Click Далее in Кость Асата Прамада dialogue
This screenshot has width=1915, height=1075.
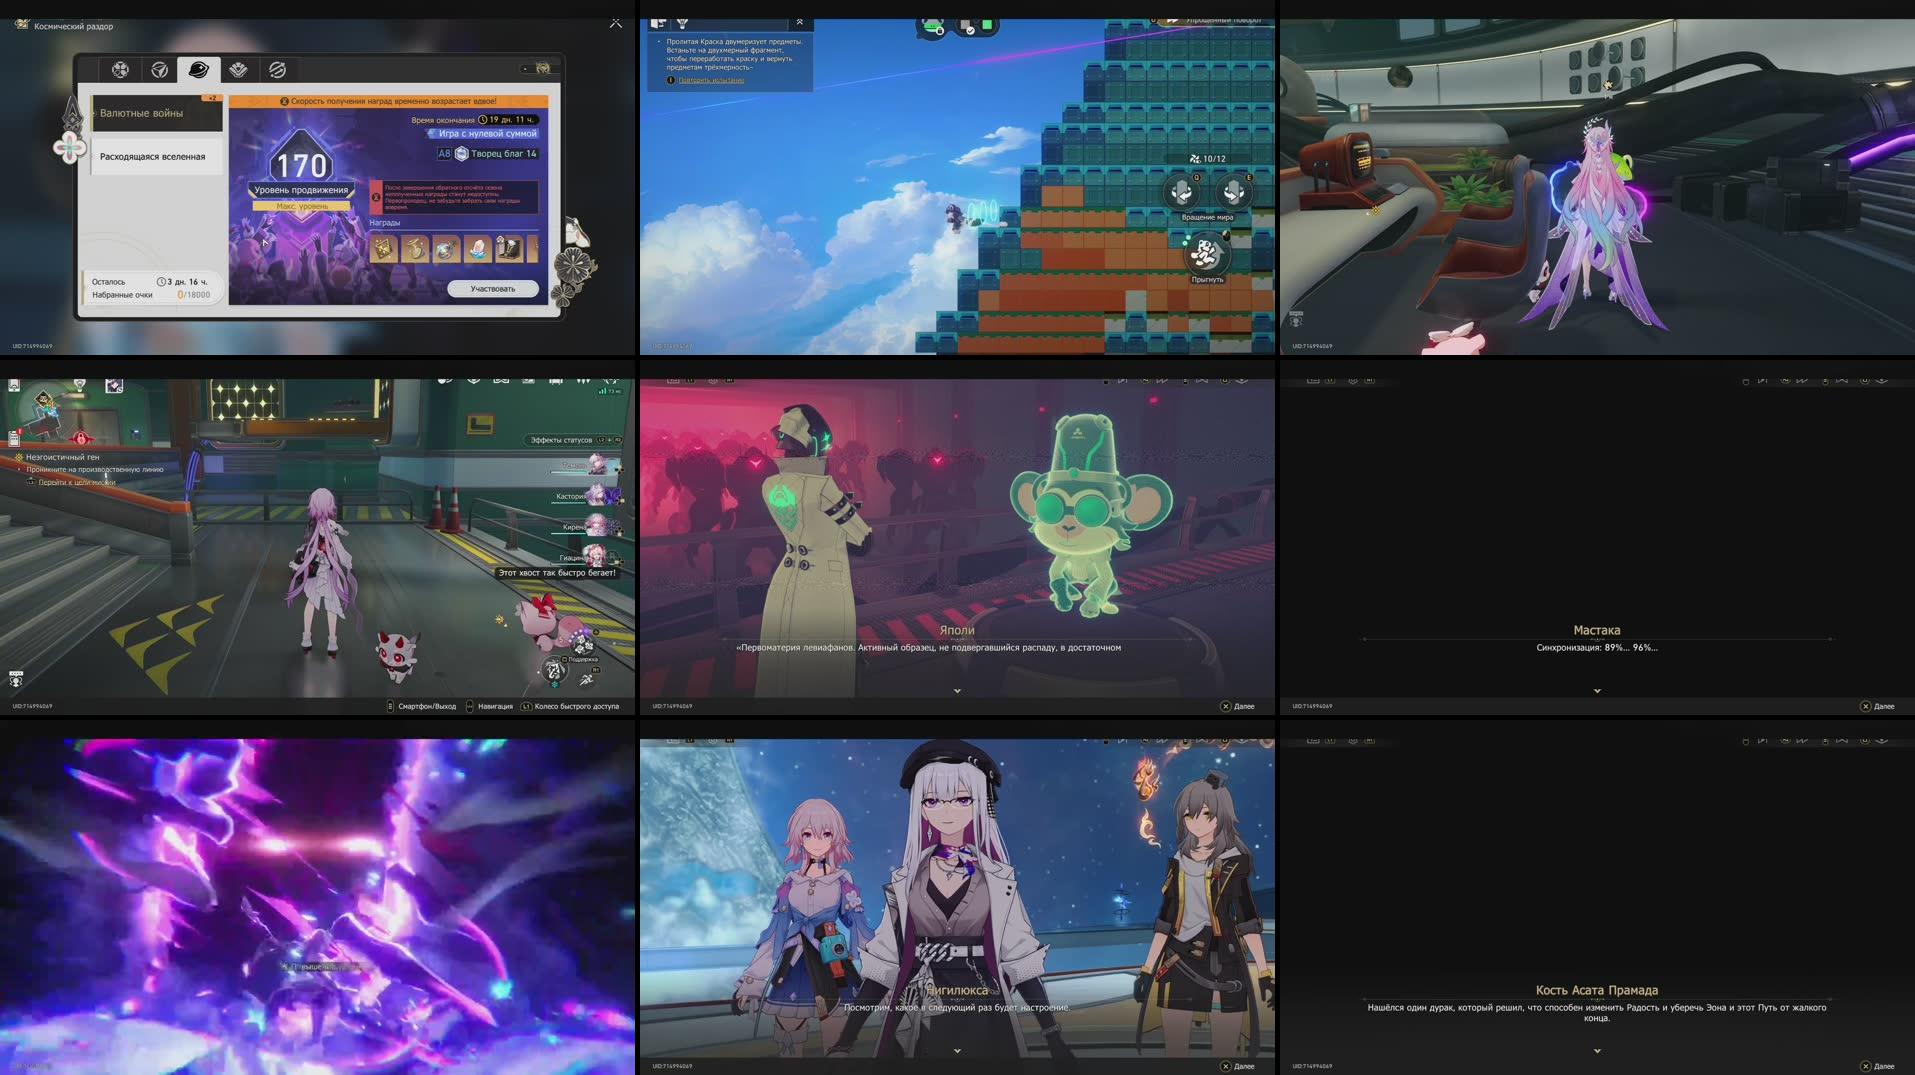[x=1878, y=1066]
